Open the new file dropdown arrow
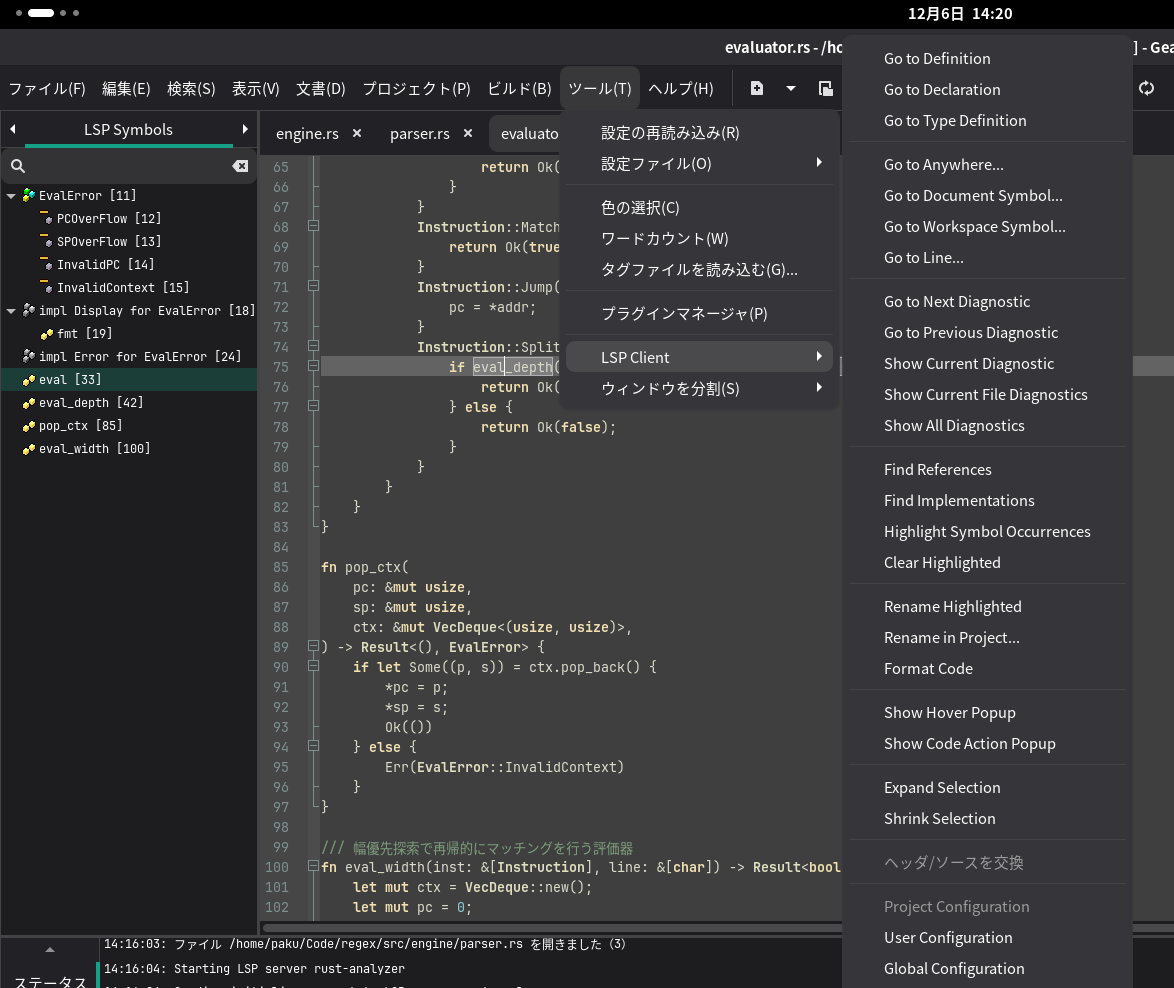 791,88
